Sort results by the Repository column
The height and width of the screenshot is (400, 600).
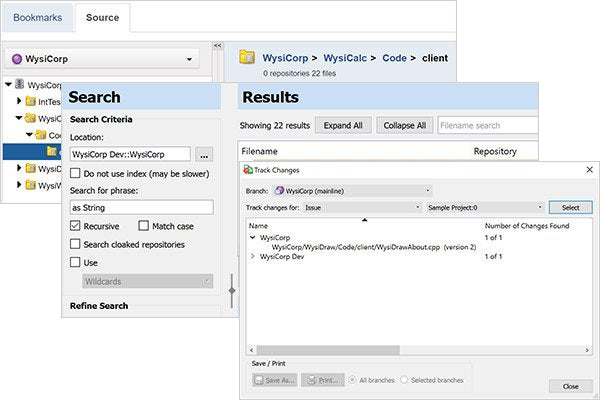pyautogui.click(x=495, y=152)
